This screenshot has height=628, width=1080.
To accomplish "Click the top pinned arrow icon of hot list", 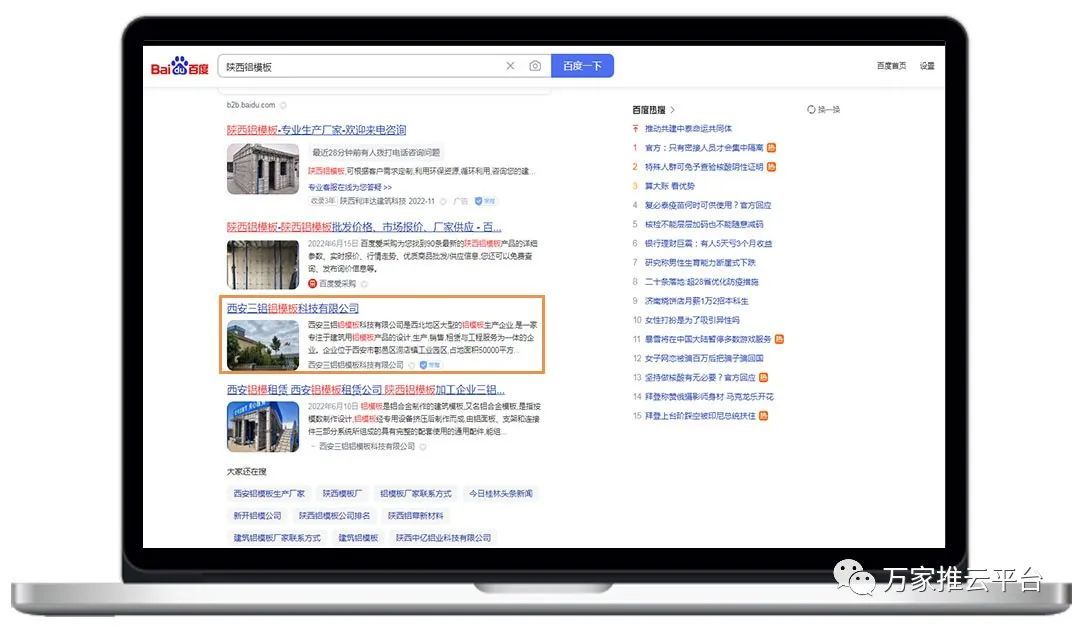I will click(635, 129).
